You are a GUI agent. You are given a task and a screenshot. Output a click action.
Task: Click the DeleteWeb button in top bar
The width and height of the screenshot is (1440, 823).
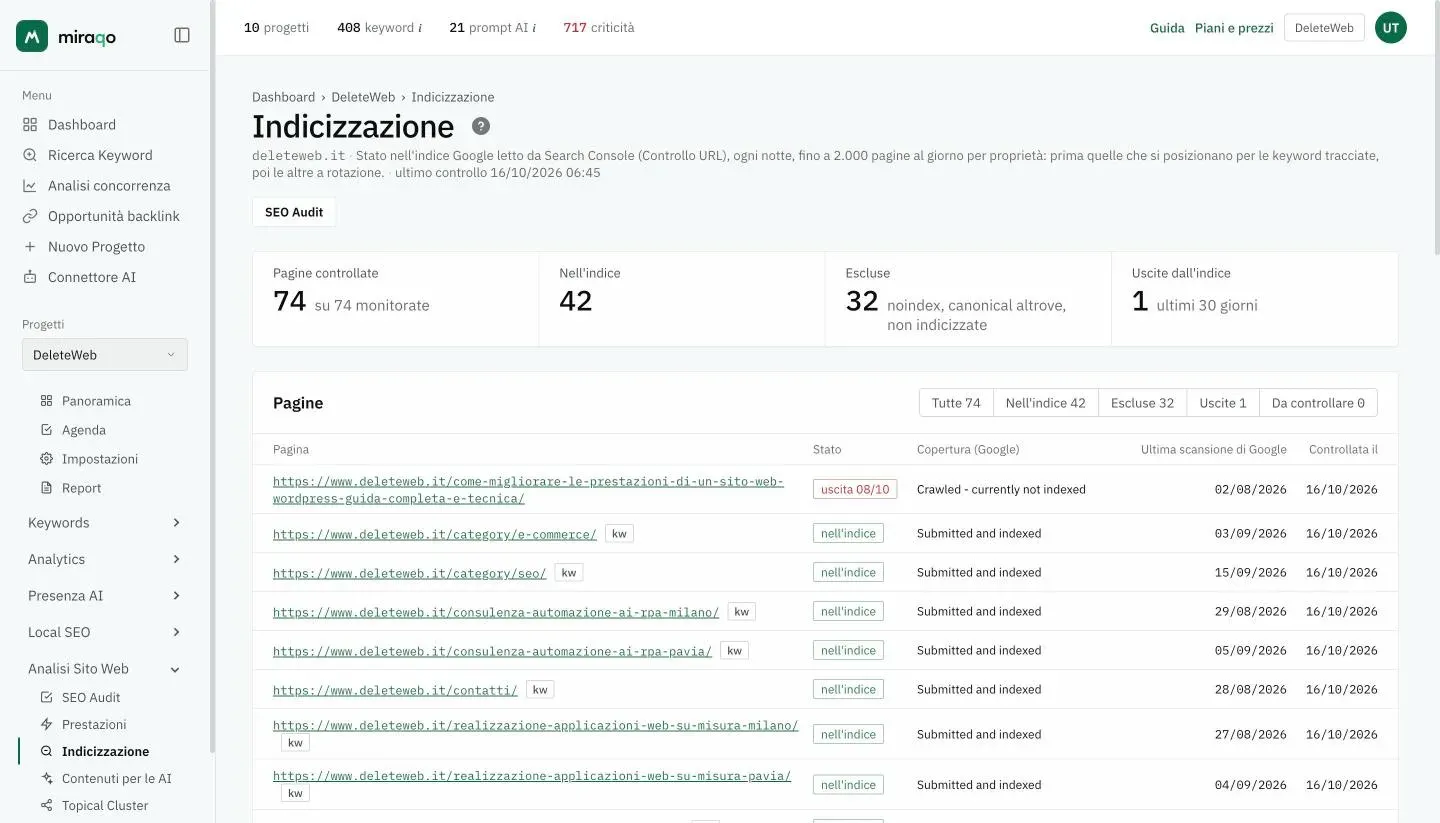click(1324, 28)
